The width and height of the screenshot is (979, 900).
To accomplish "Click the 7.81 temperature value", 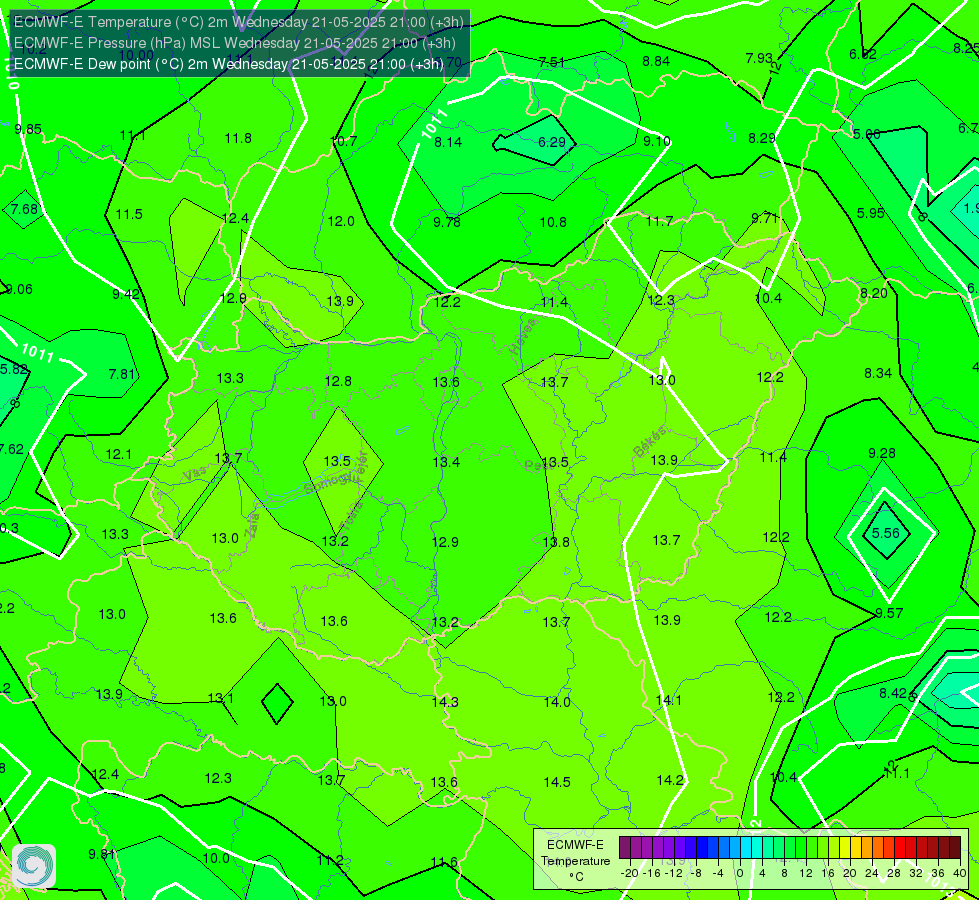I will 122,374.
